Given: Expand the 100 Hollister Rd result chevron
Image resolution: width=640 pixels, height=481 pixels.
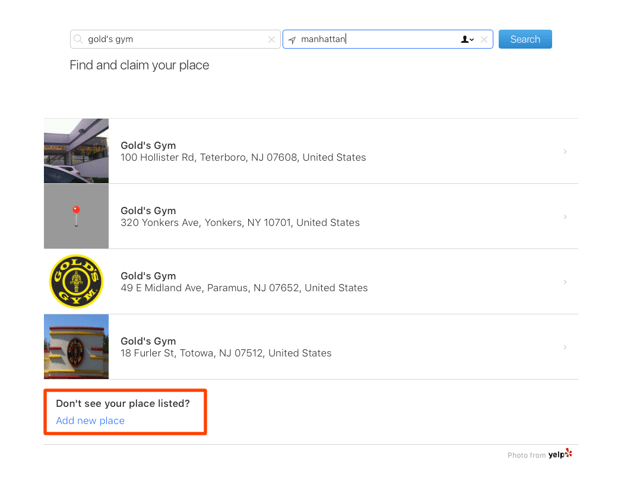Looking at the screenshot, I should (565, 151).
